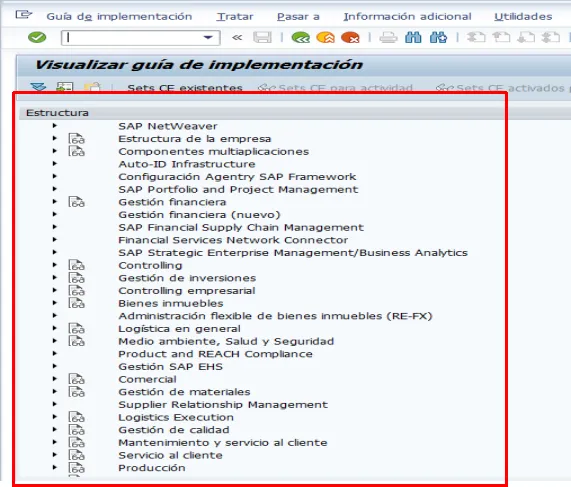The height and width of the screenshot is (487, 571).
Task: Click the Print icon
Action: click(388, 38)
